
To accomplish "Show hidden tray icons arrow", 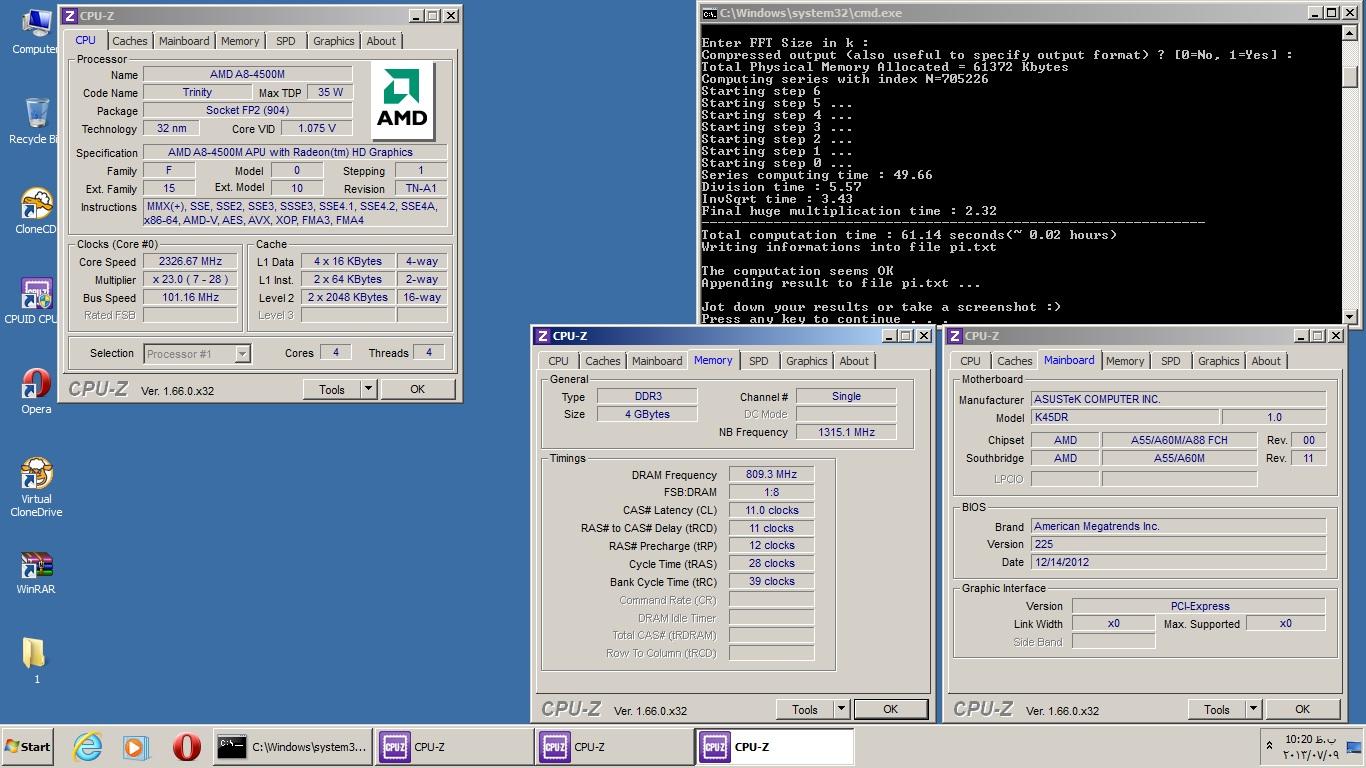I will (1270, 746).
